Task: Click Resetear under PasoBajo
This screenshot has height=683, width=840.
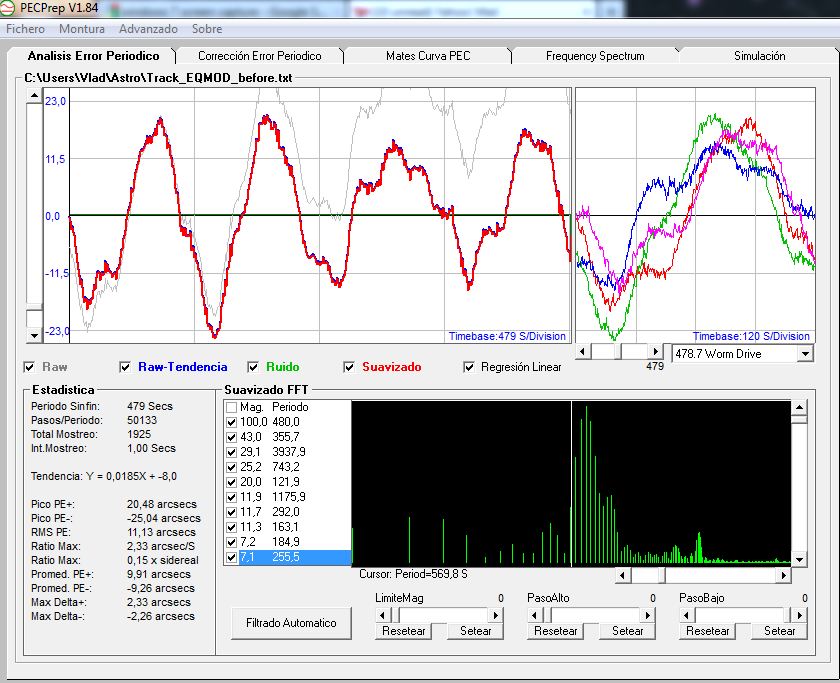Action: pos(708,631)
